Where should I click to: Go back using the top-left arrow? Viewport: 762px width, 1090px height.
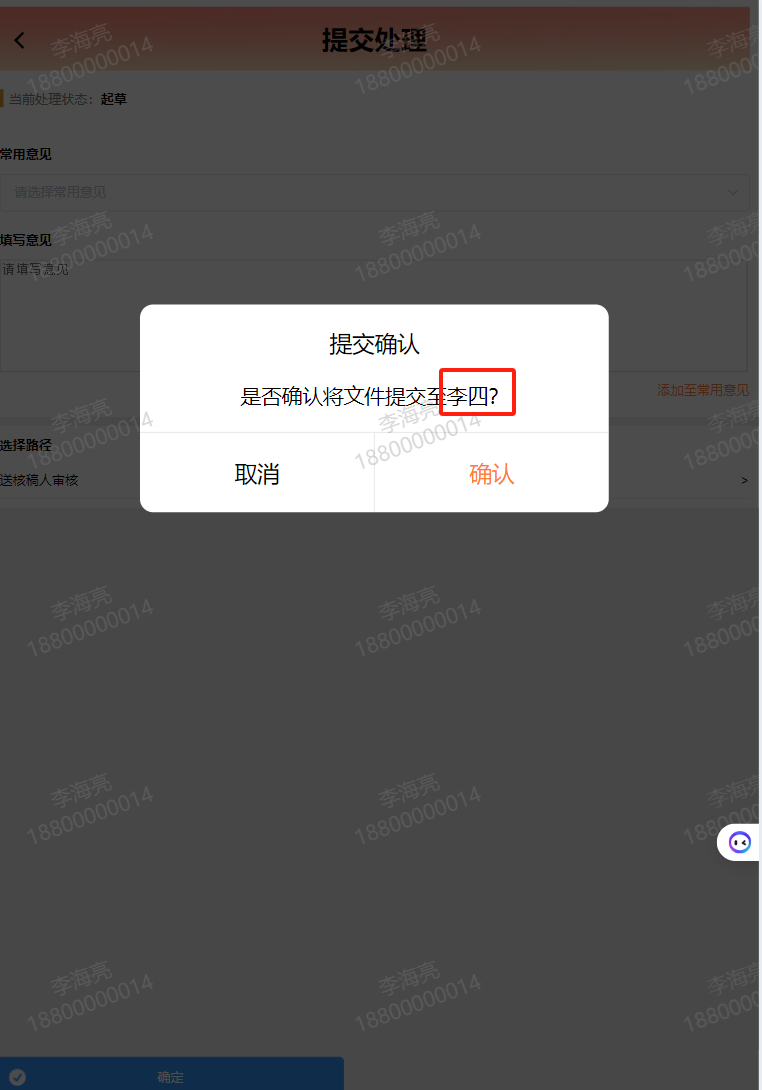coord(19,40)
